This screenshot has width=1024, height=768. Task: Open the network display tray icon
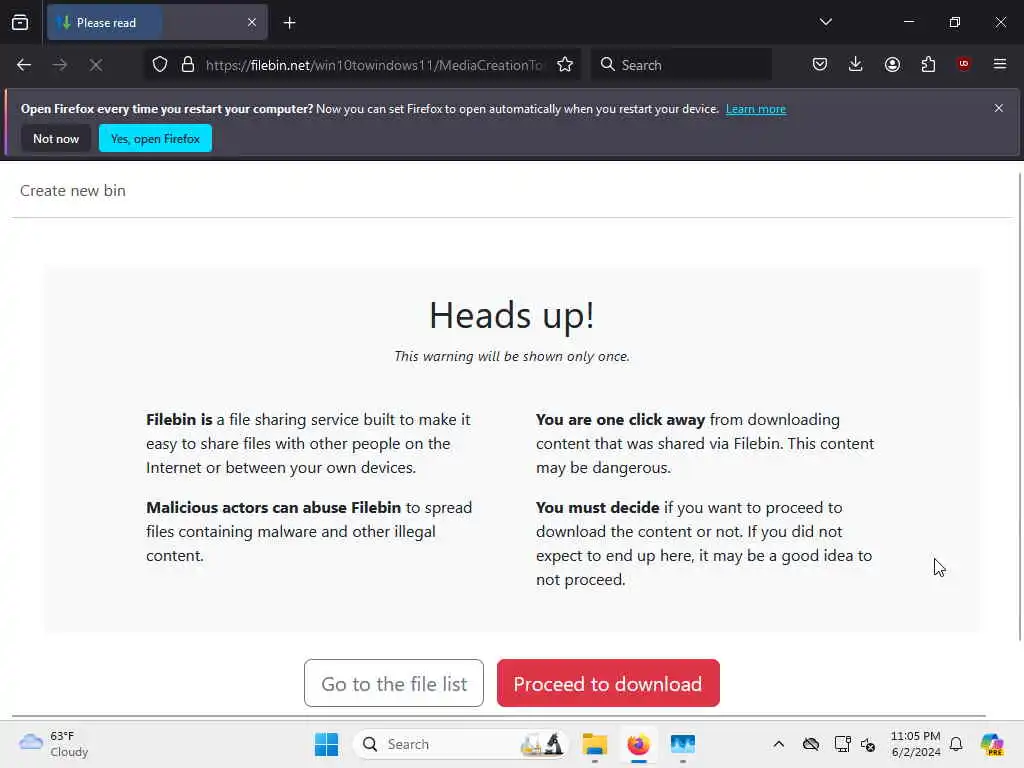(842, 744)
